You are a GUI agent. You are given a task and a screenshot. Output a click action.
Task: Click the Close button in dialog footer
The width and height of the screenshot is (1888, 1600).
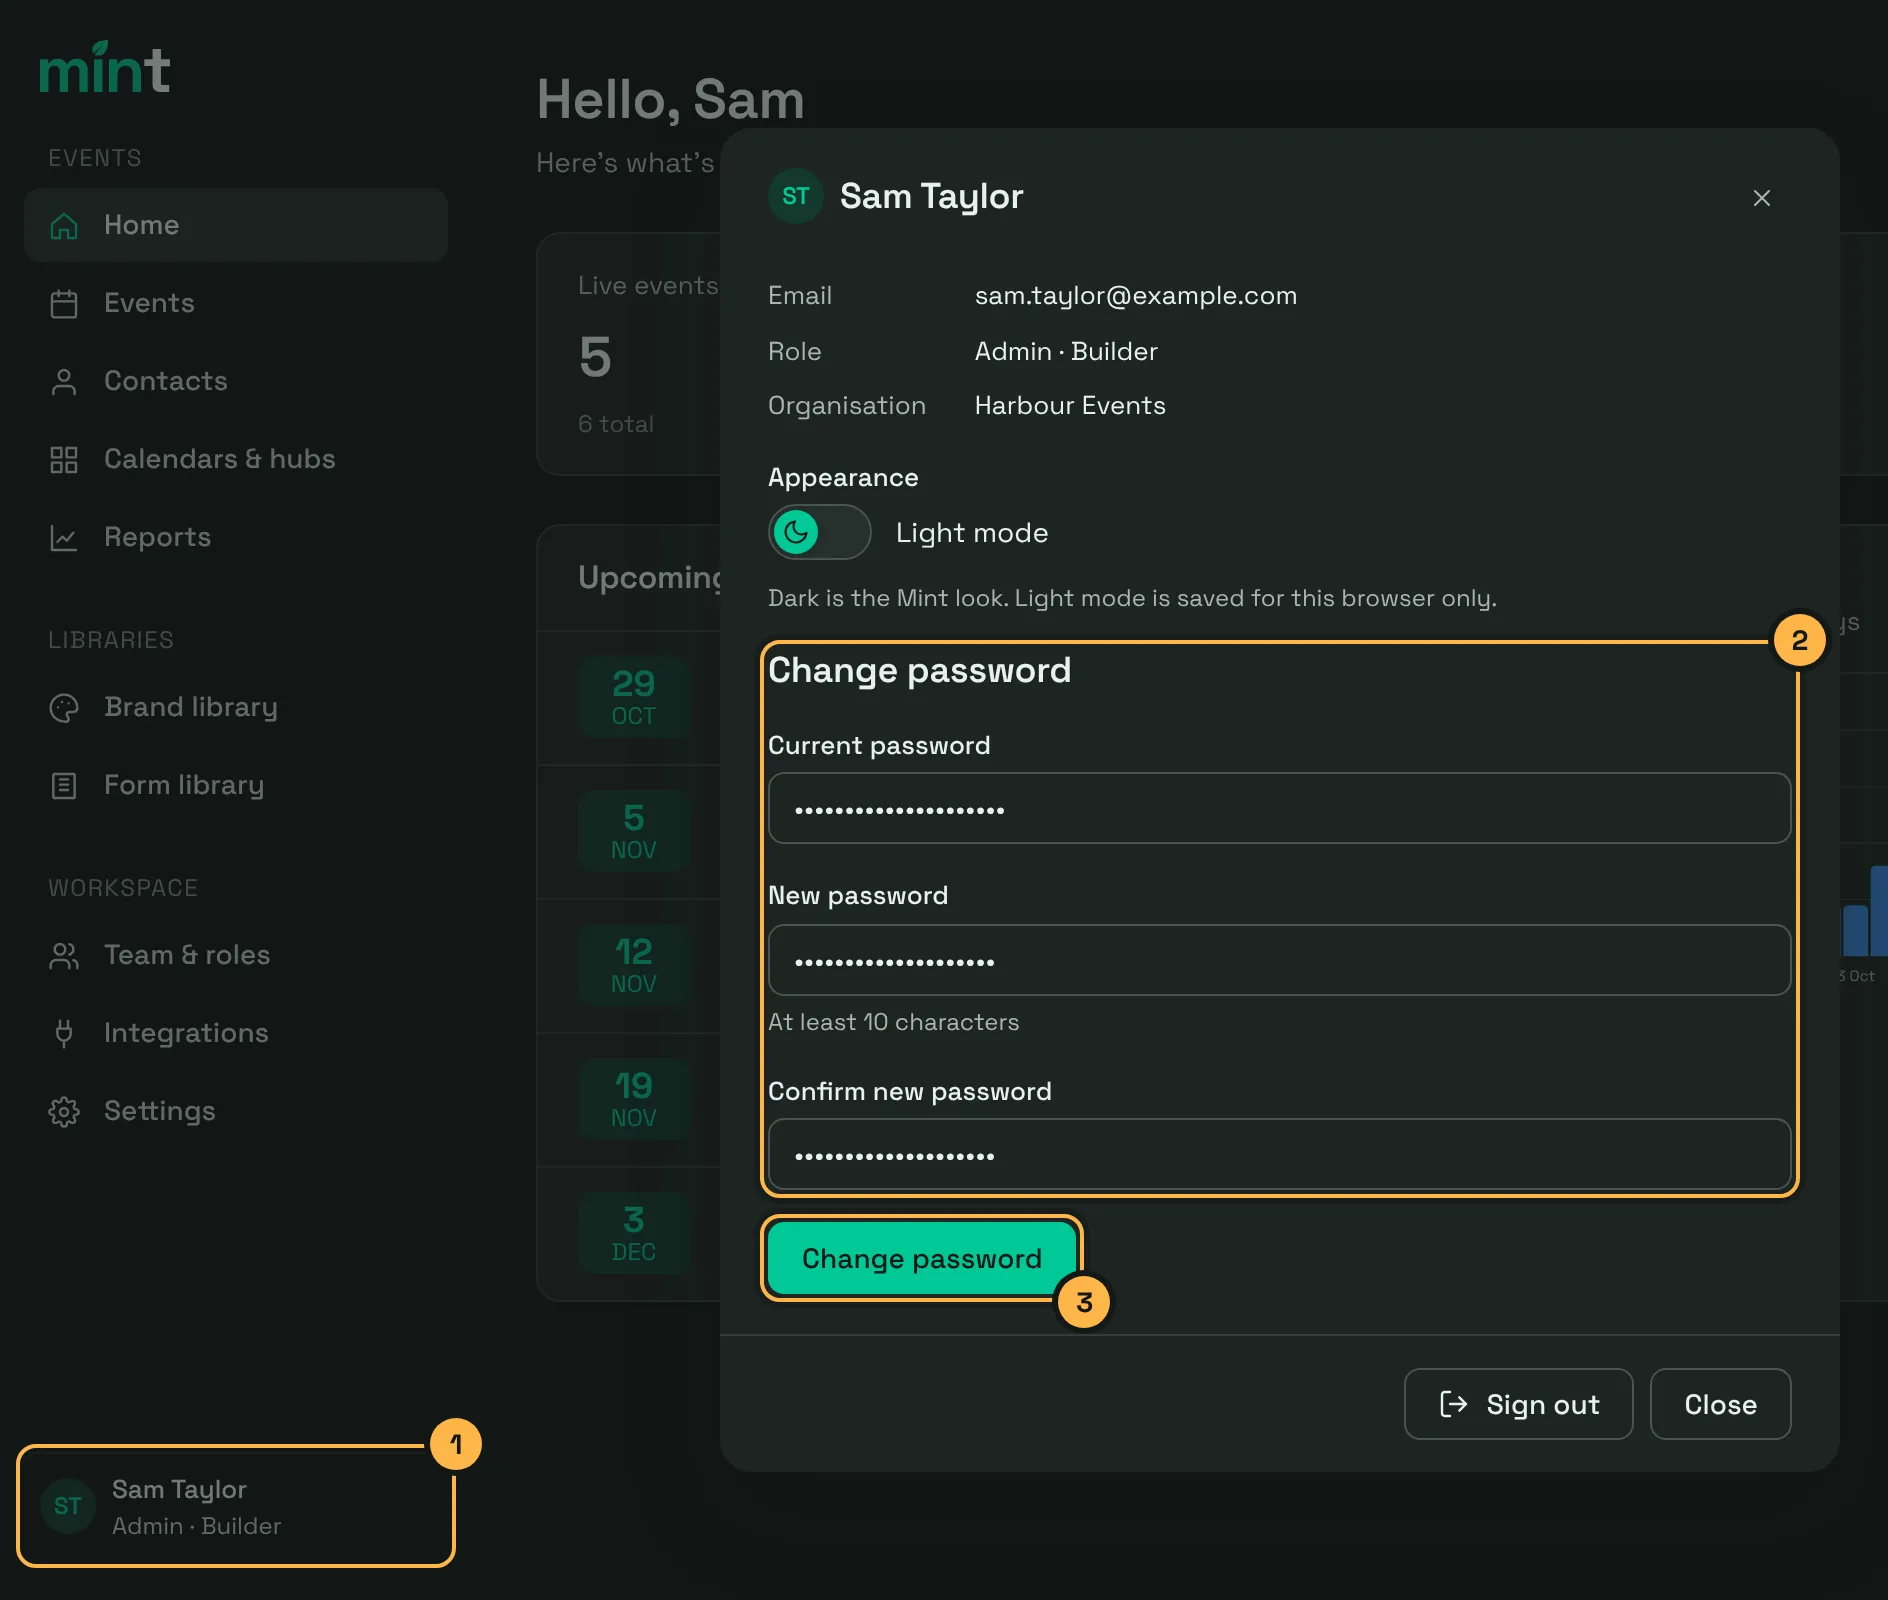point(1720,1404)
